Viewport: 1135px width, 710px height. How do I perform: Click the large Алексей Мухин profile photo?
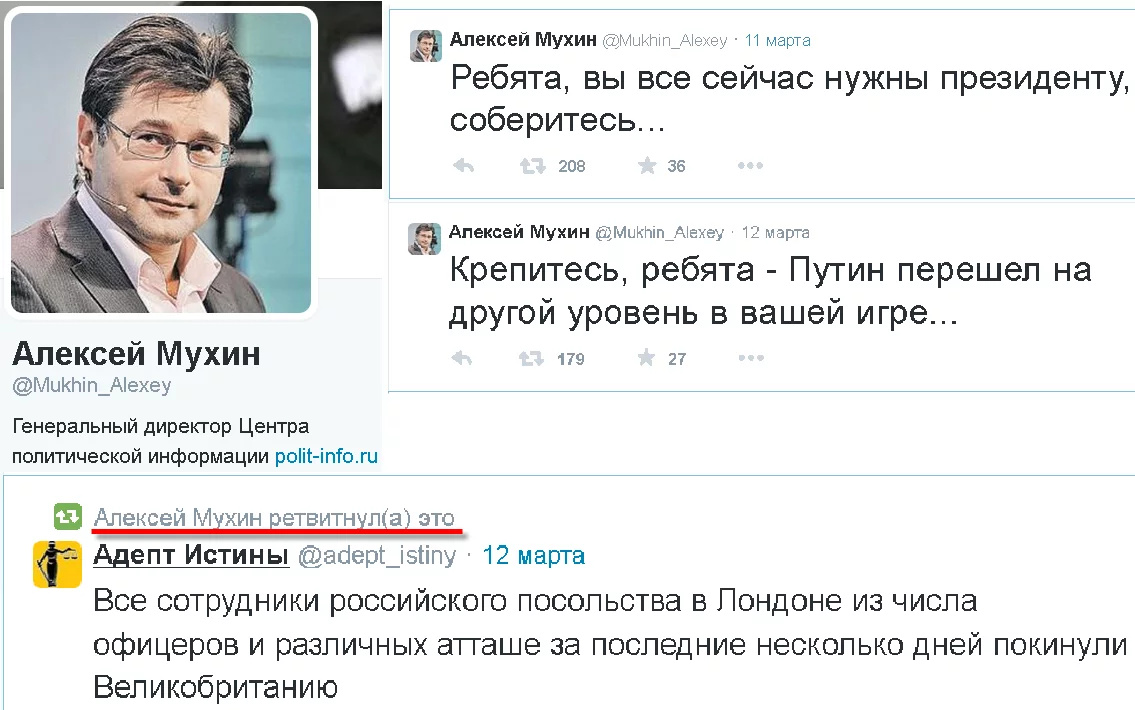coord(161,163)
